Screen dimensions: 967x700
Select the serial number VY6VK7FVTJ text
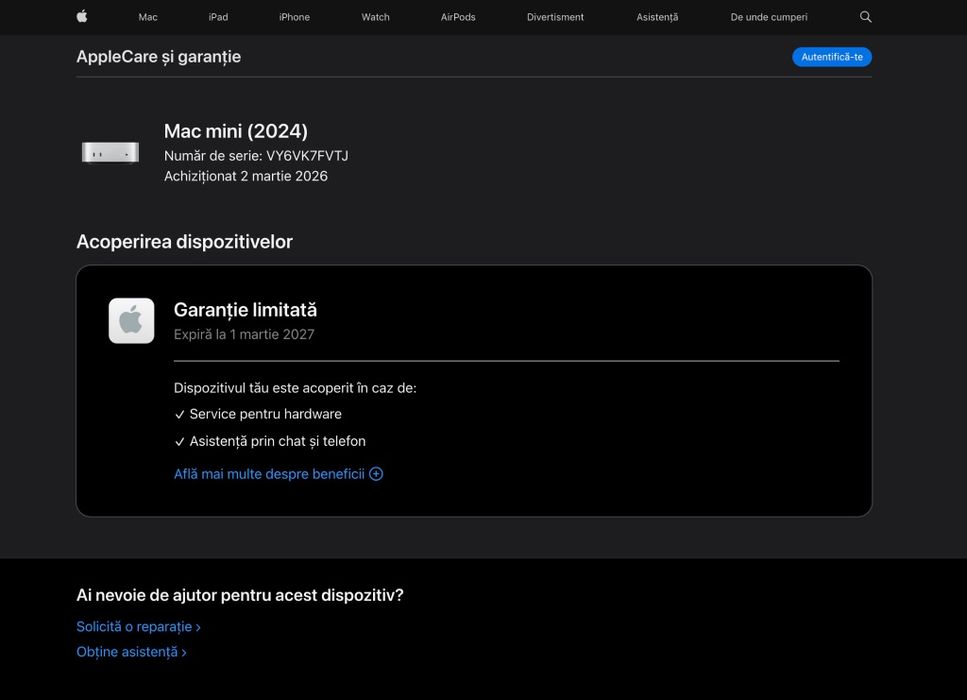pos(307,155)
